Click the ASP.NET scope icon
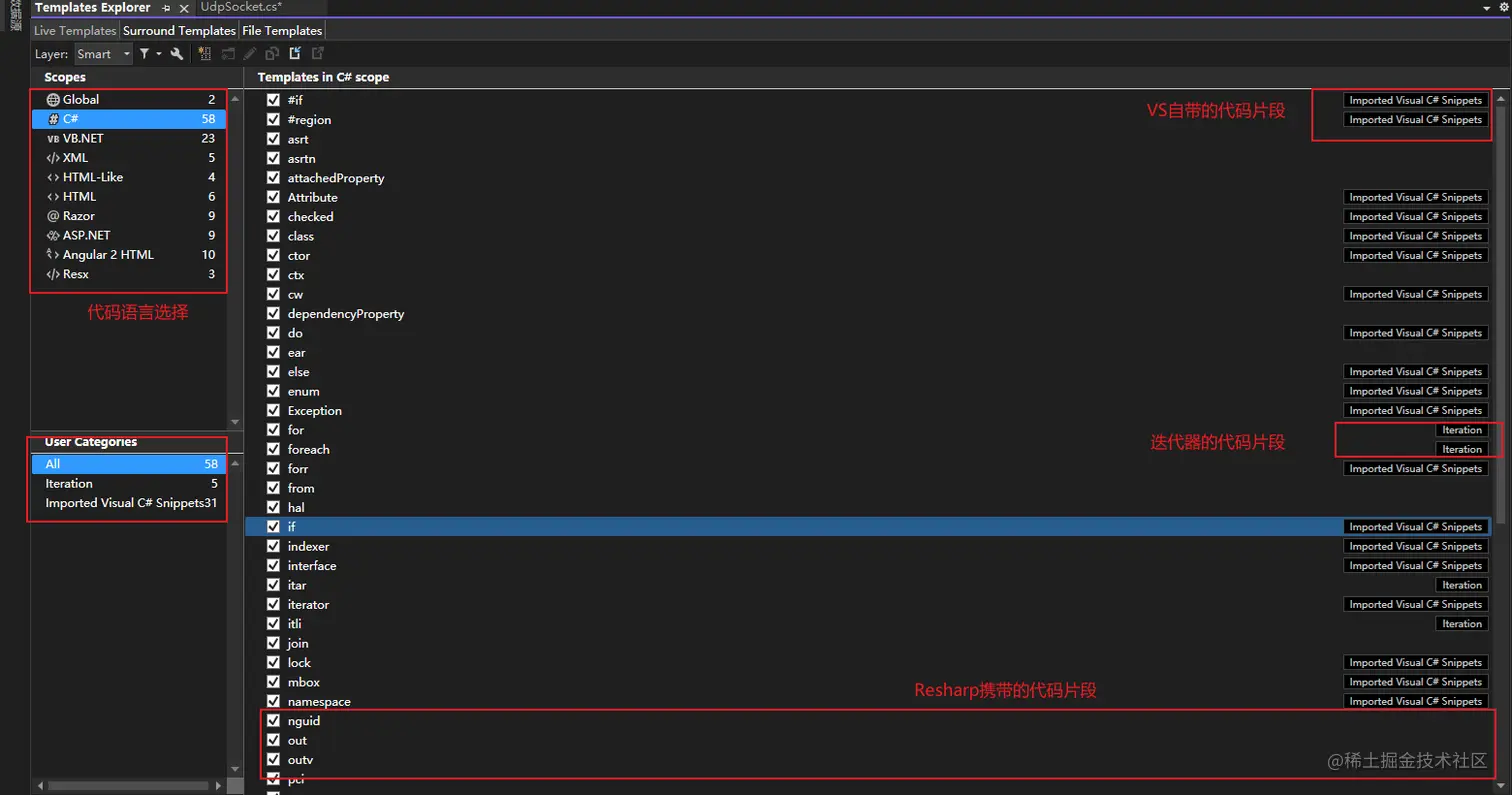 [x=53, y=236]
